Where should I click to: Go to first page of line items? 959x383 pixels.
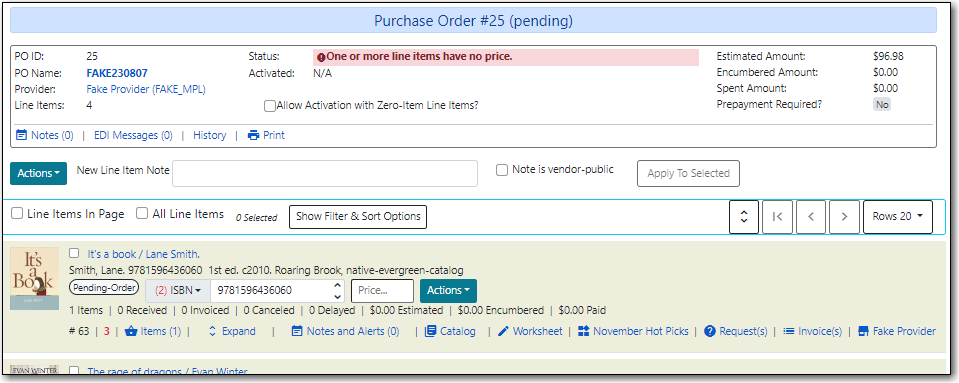[777, 217]
